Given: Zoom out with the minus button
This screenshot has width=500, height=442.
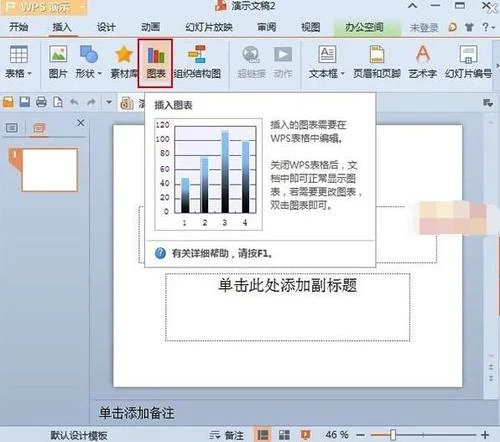Looking at the screenshot, I should 360,435.
